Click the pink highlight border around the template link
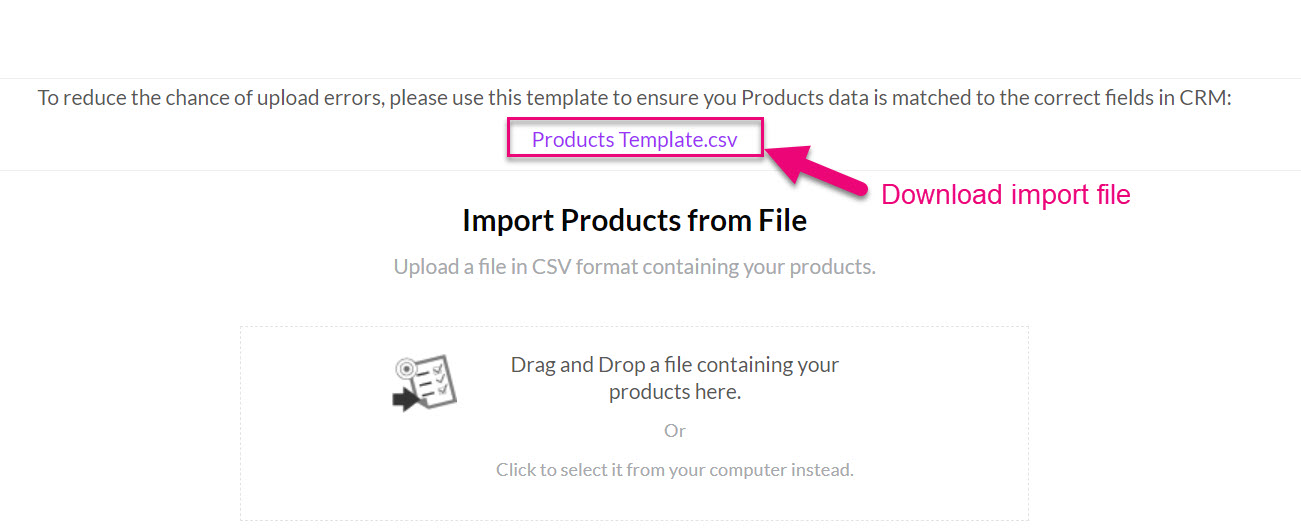The height and width of the screenshot is (528, 1301). coord(635,120)
